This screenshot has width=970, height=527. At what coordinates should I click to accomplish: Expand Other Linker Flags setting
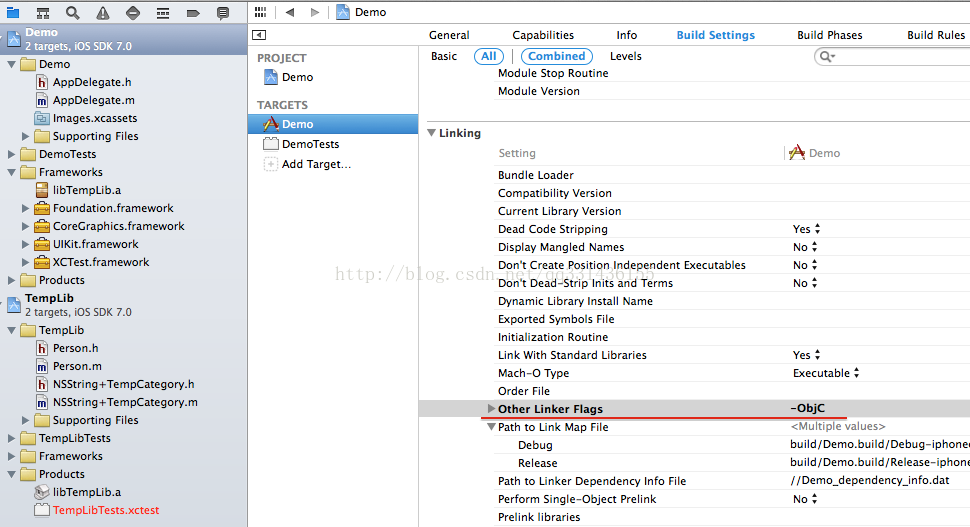click(x=491, y=408)
